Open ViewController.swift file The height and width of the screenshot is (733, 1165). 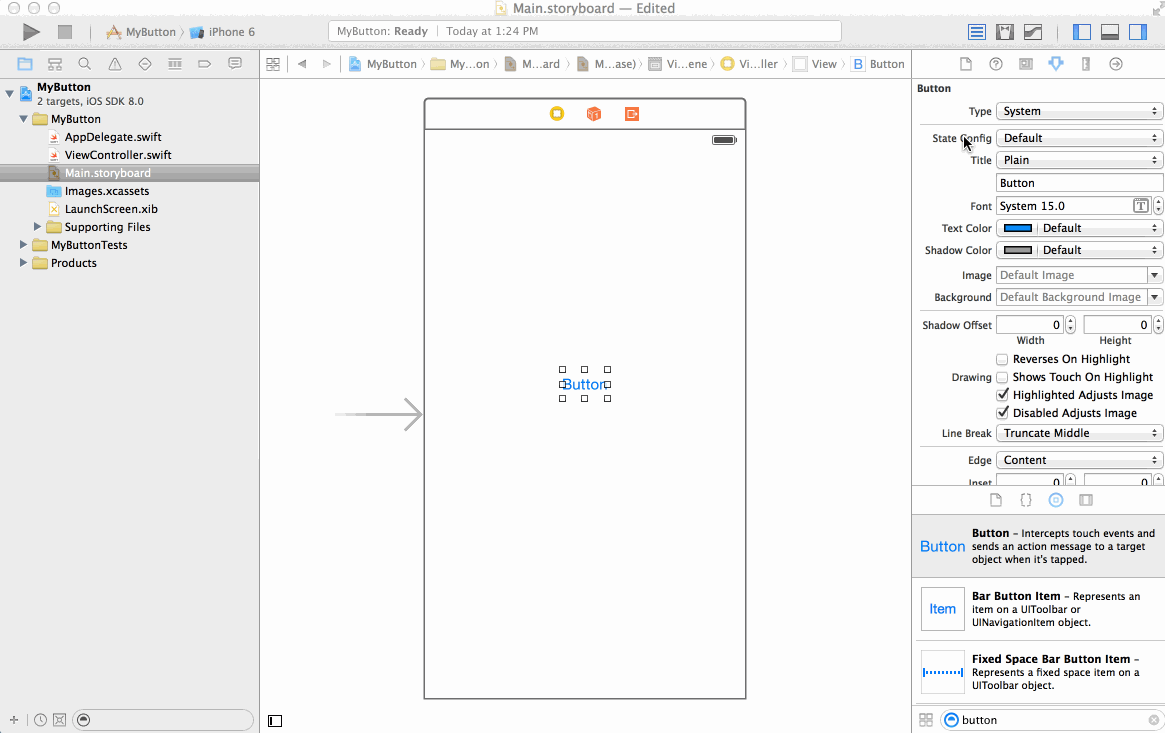tap(117, 154)
